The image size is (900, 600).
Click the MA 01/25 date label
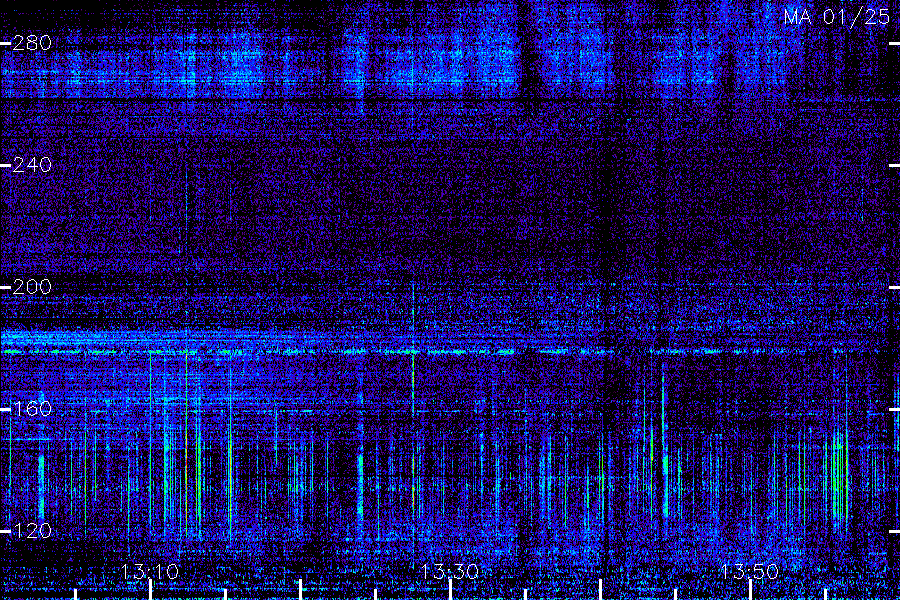coord(837,17)
